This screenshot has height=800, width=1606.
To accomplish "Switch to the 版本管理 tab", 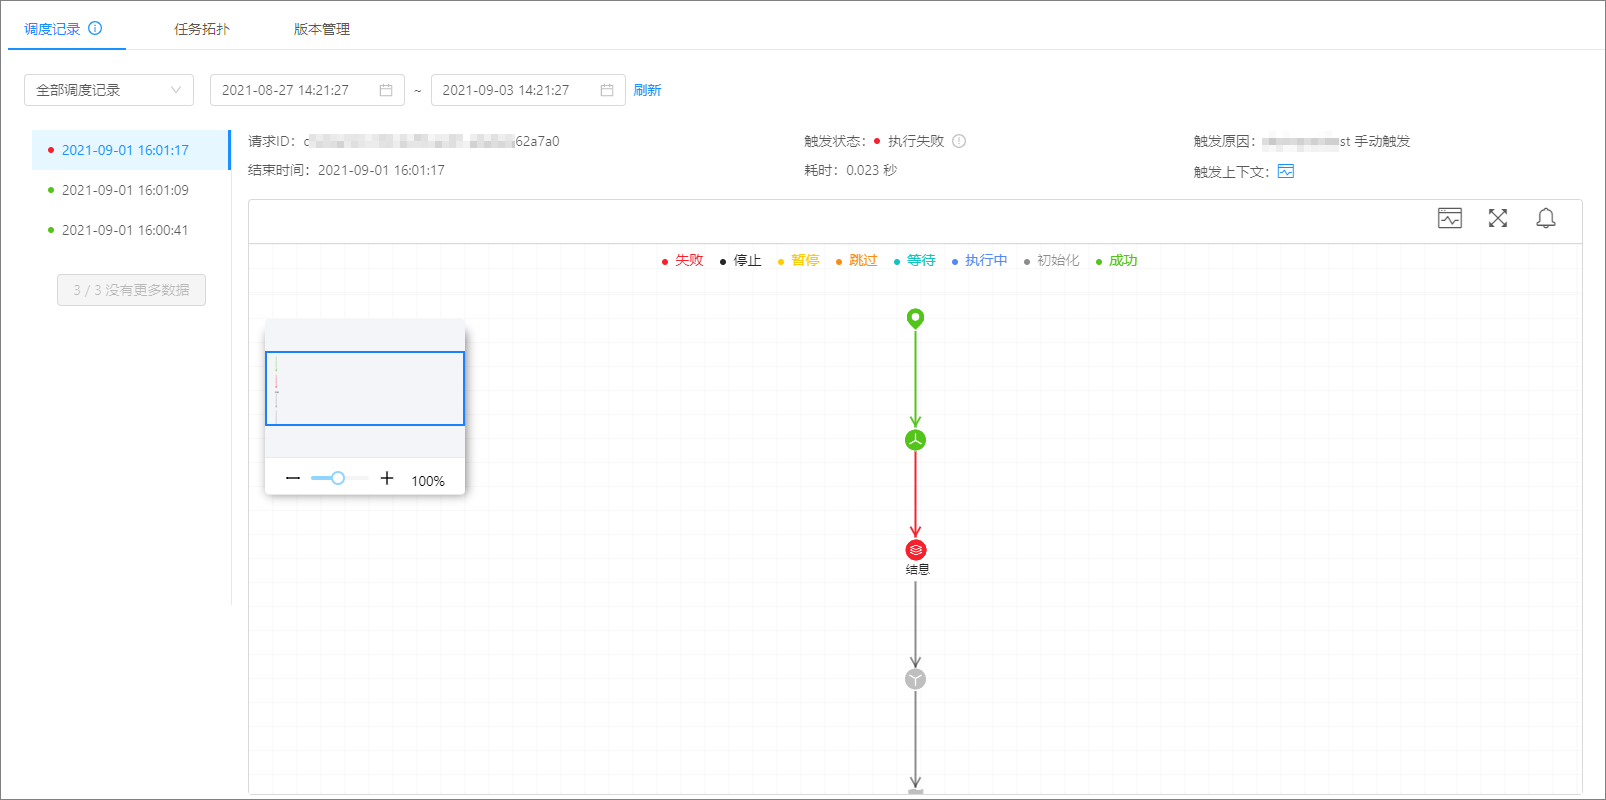I will coord(322,29).
